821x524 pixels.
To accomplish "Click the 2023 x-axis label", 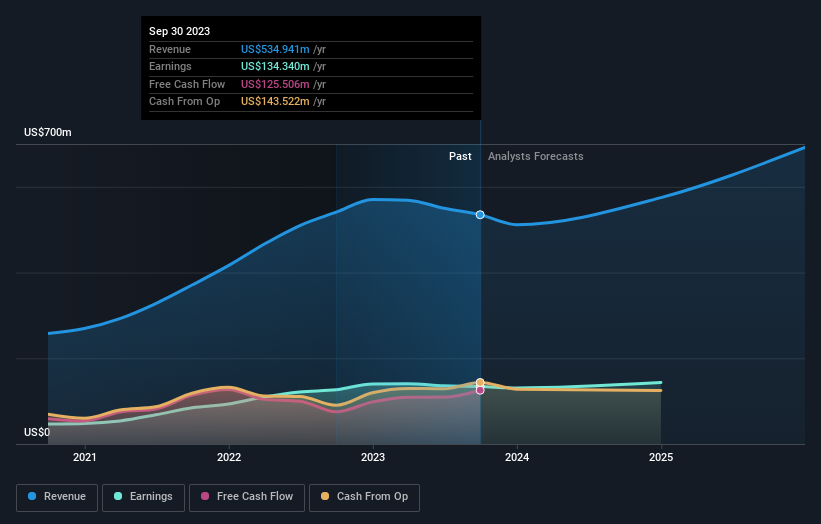I will click(373, 458).
